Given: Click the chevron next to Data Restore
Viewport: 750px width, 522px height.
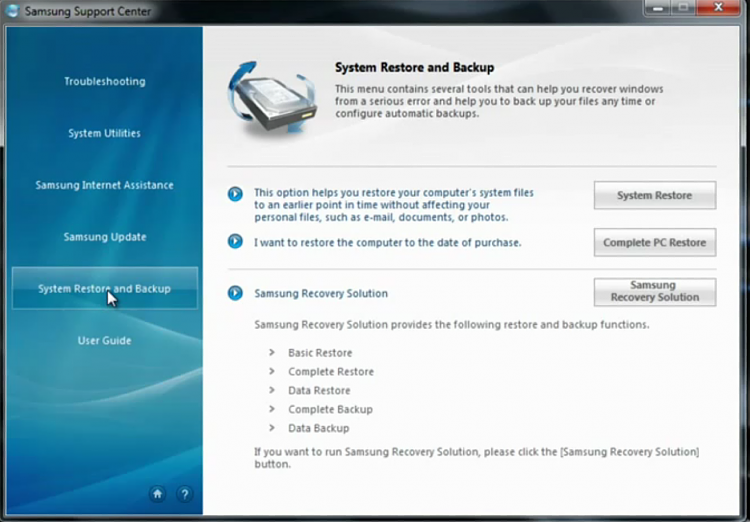Looking at the screenshot, I should 272,390.
